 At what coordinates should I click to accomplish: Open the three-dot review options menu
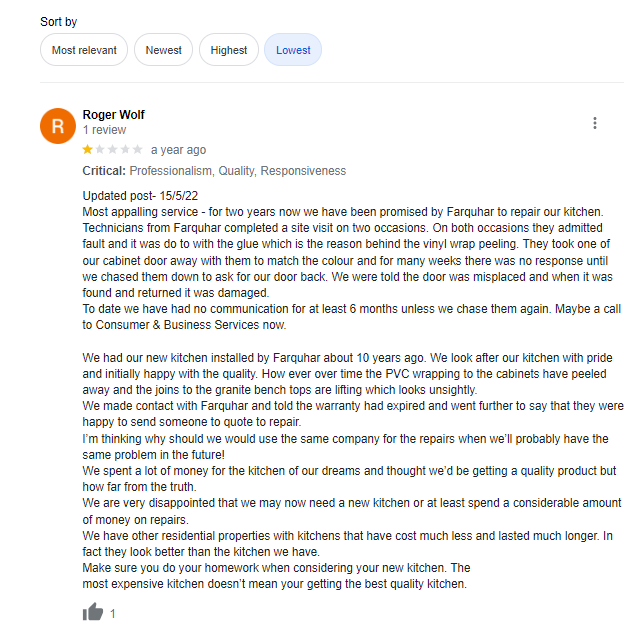(595, 123)
